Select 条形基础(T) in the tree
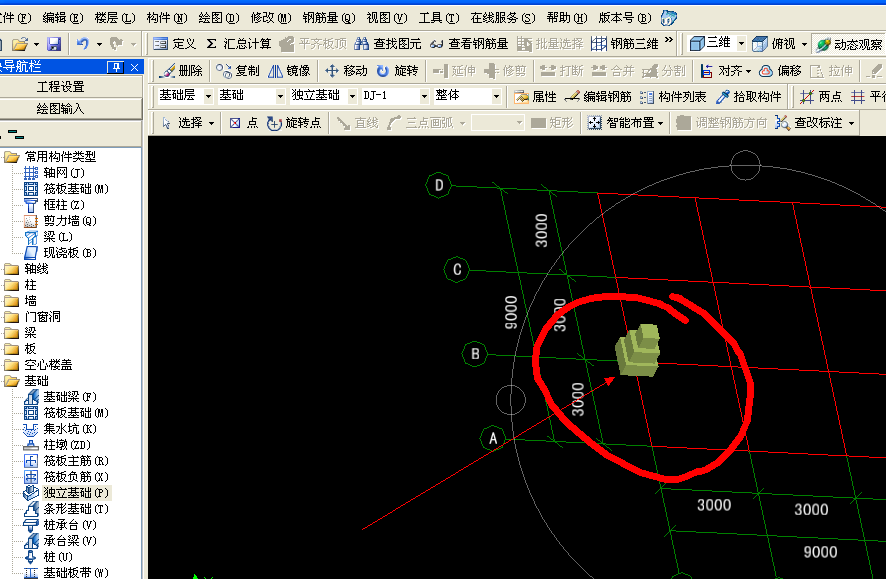 click(x=66, y=509)
